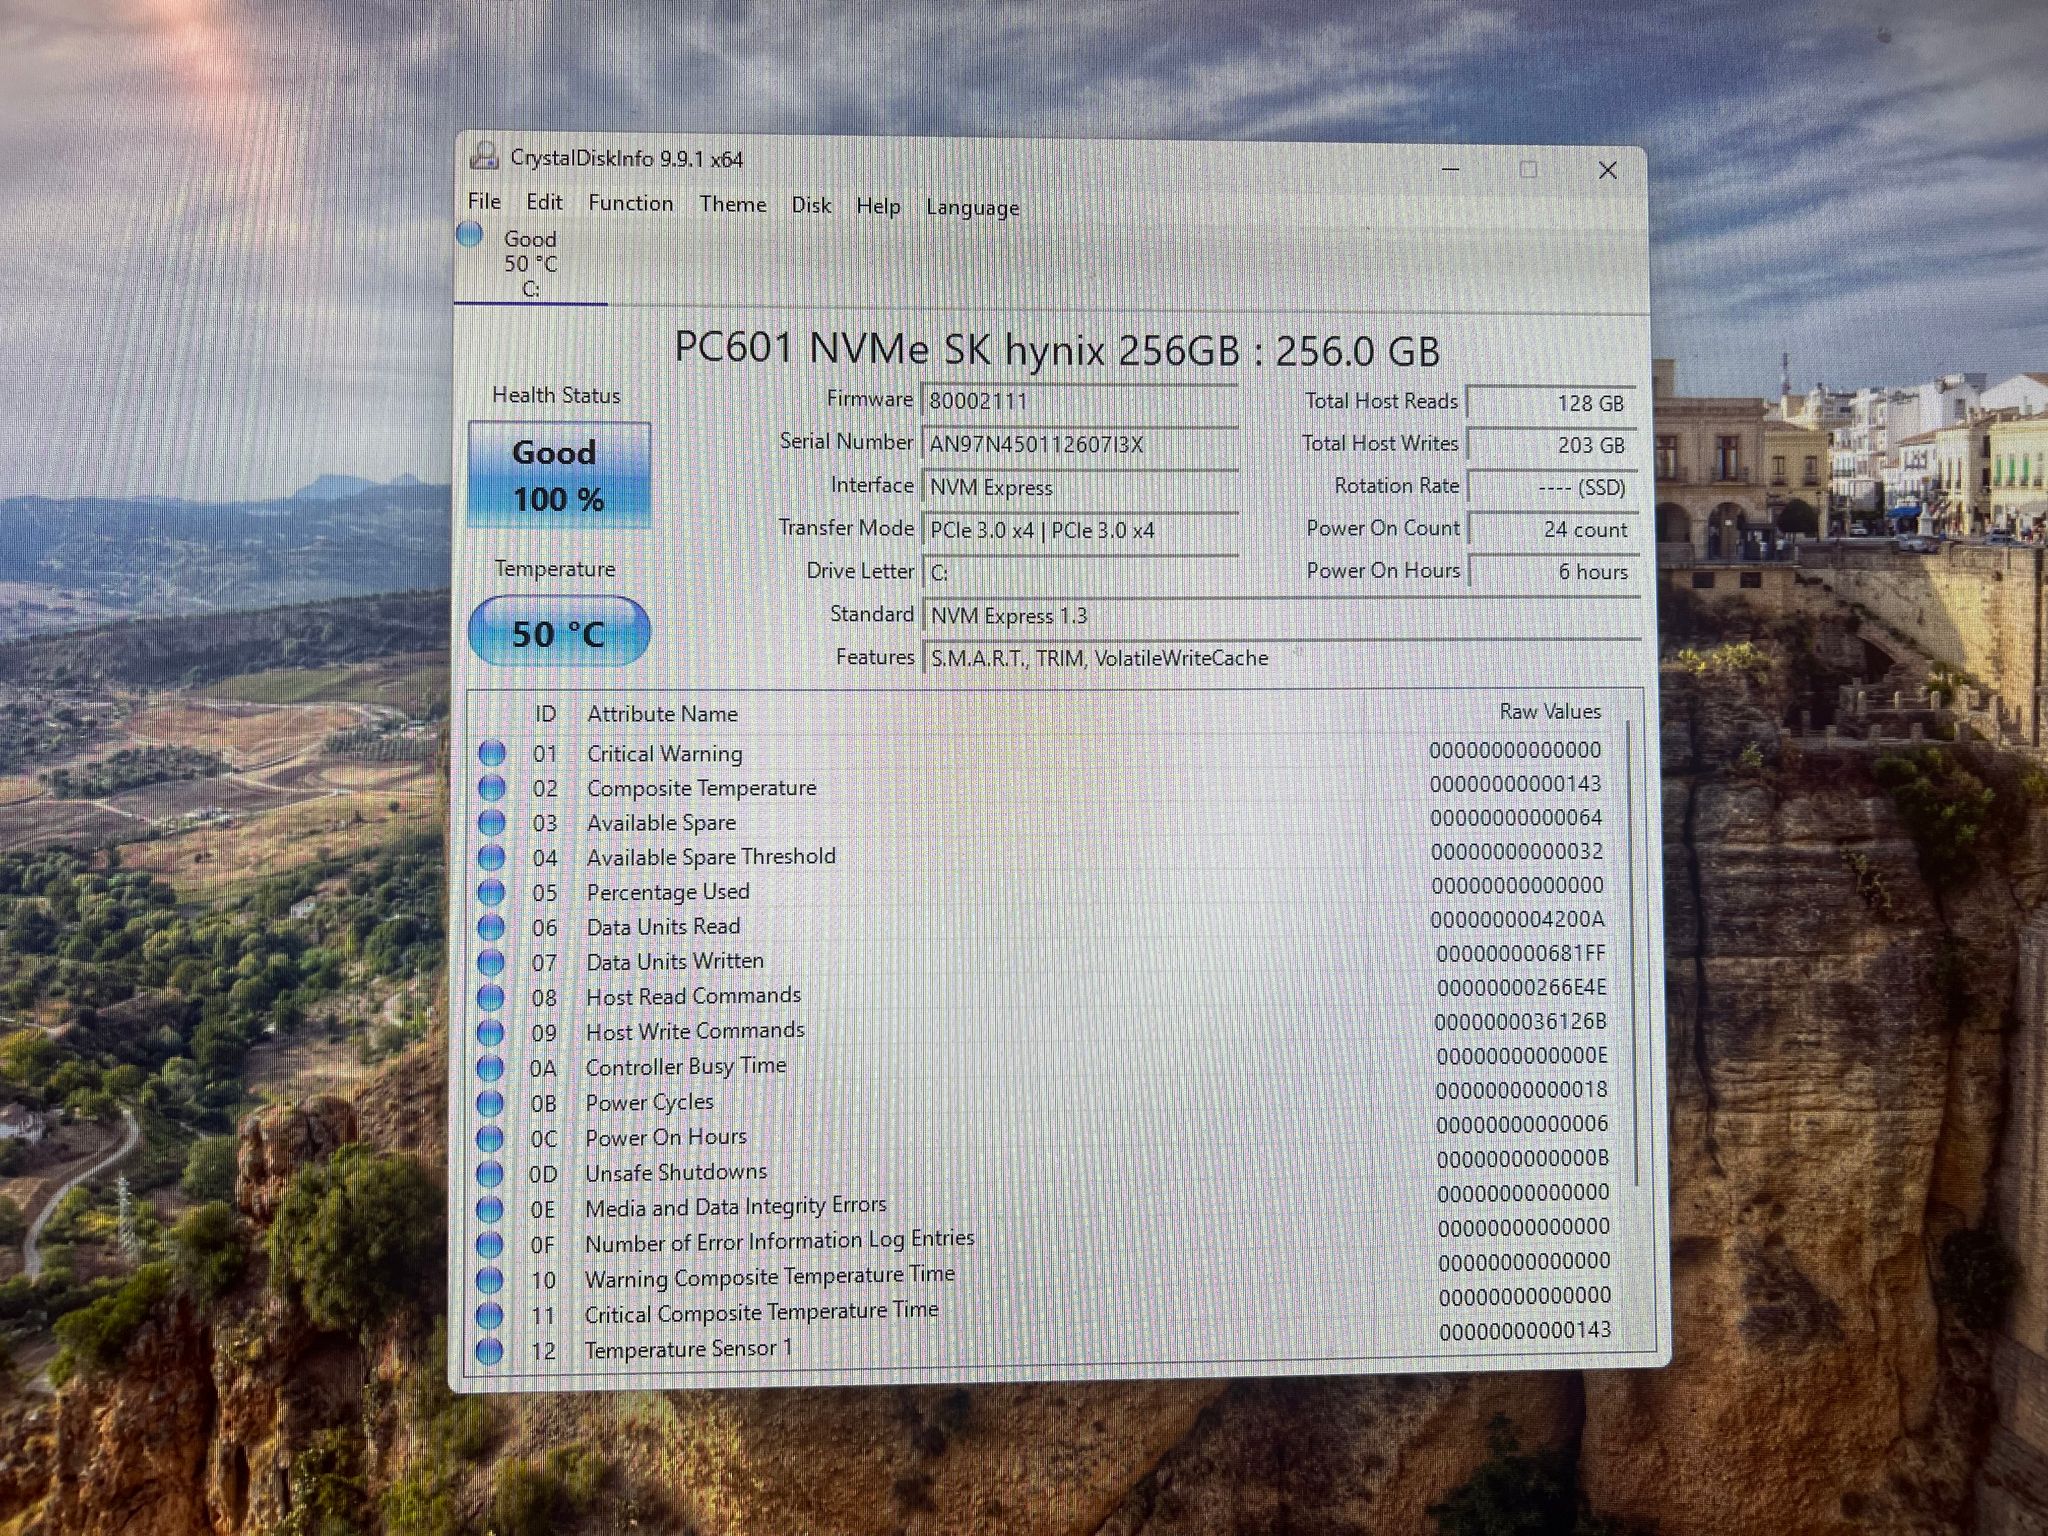The image size is (2048, 1536).
Task: Click the status icon for Composite Temperature
Action: 491,788
